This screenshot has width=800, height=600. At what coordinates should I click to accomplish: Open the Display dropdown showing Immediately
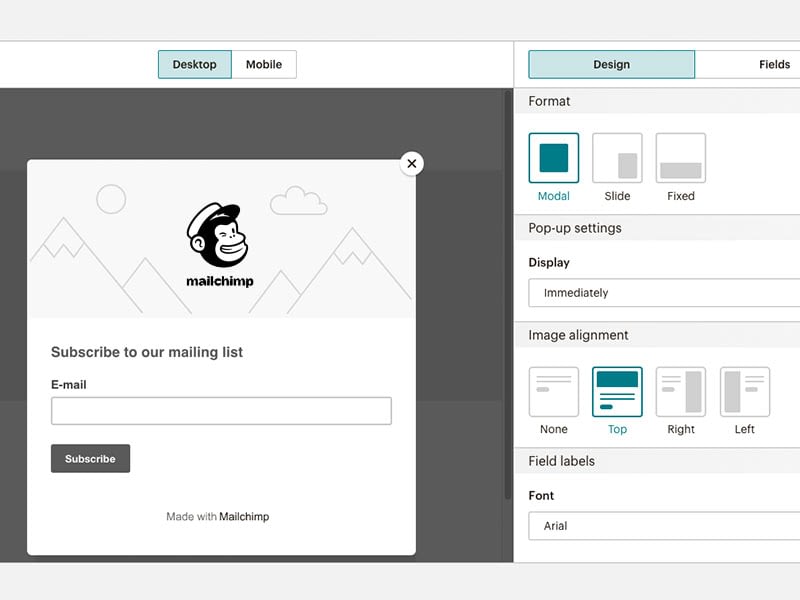(x=664, y=292)
